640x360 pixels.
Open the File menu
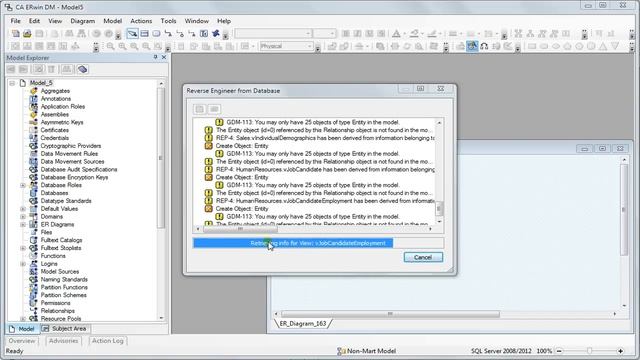(x=16, y=21)
